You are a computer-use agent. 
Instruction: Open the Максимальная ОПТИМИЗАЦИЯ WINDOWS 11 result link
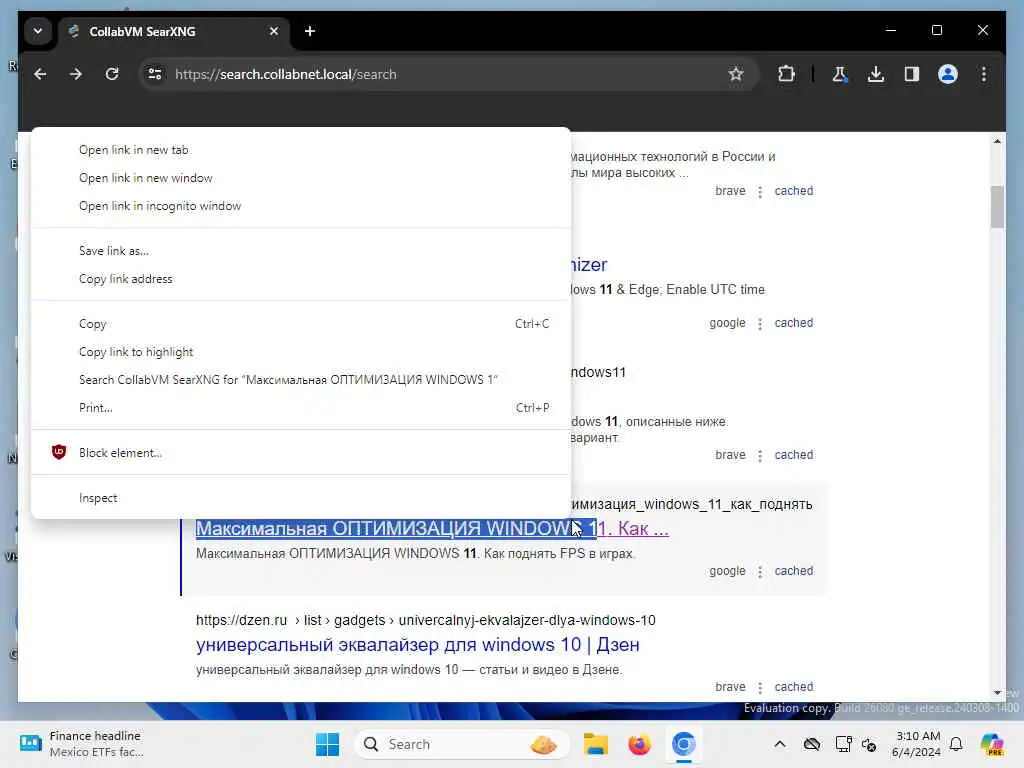(432, 528)
